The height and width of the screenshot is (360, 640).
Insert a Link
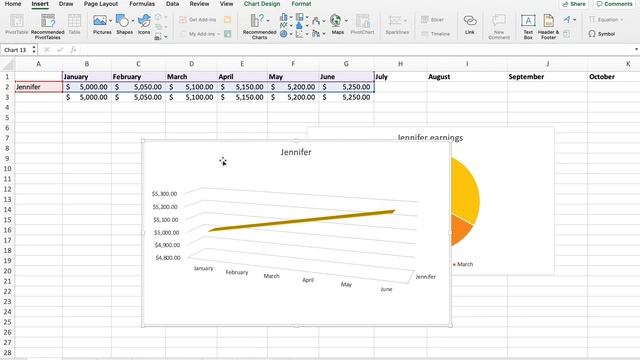[x=470, y=24]
